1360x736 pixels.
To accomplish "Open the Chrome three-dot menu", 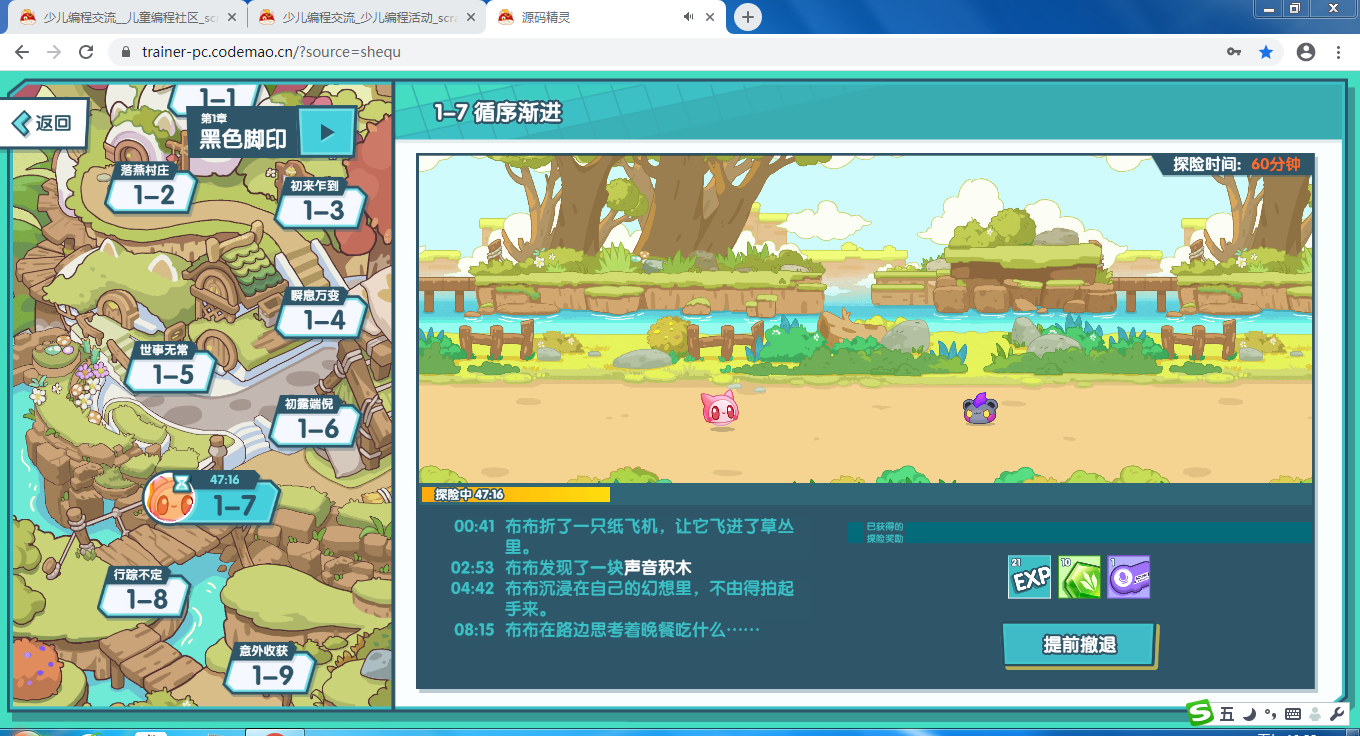I will (x=1338, y=52).
